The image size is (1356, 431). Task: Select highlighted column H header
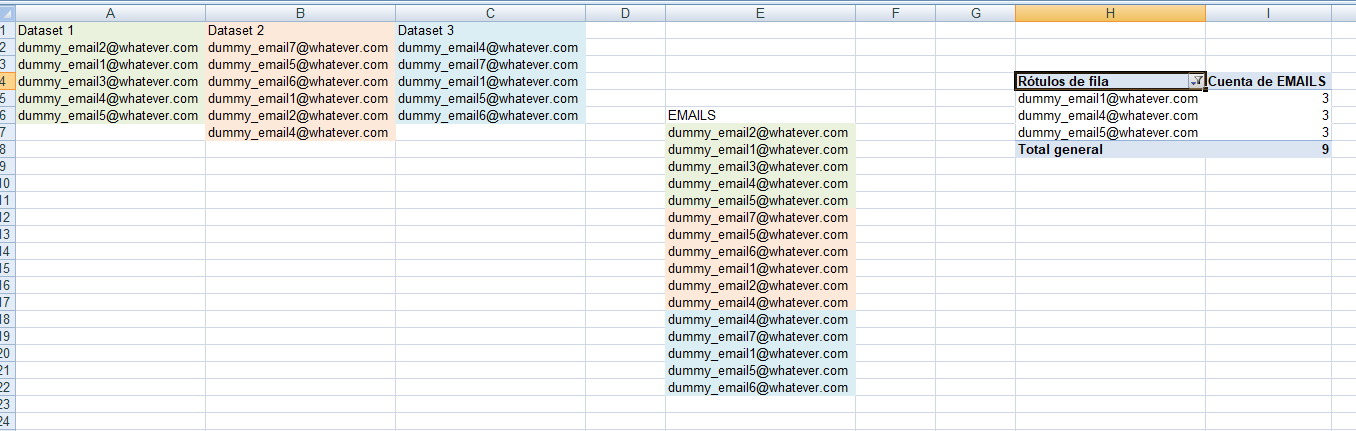pyautogui.click(x=1110, y=12)
